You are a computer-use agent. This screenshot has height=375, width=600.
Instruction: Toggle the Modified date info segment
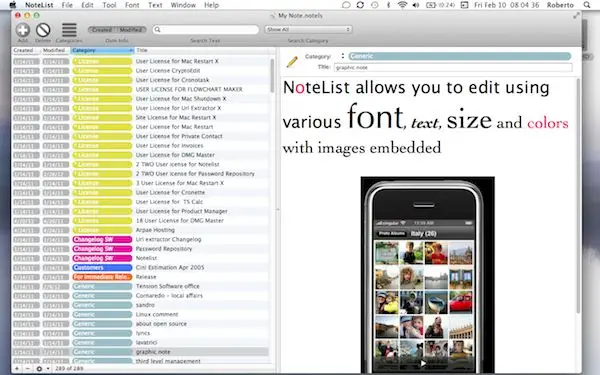pyautogui.click(x=130, y=29)
